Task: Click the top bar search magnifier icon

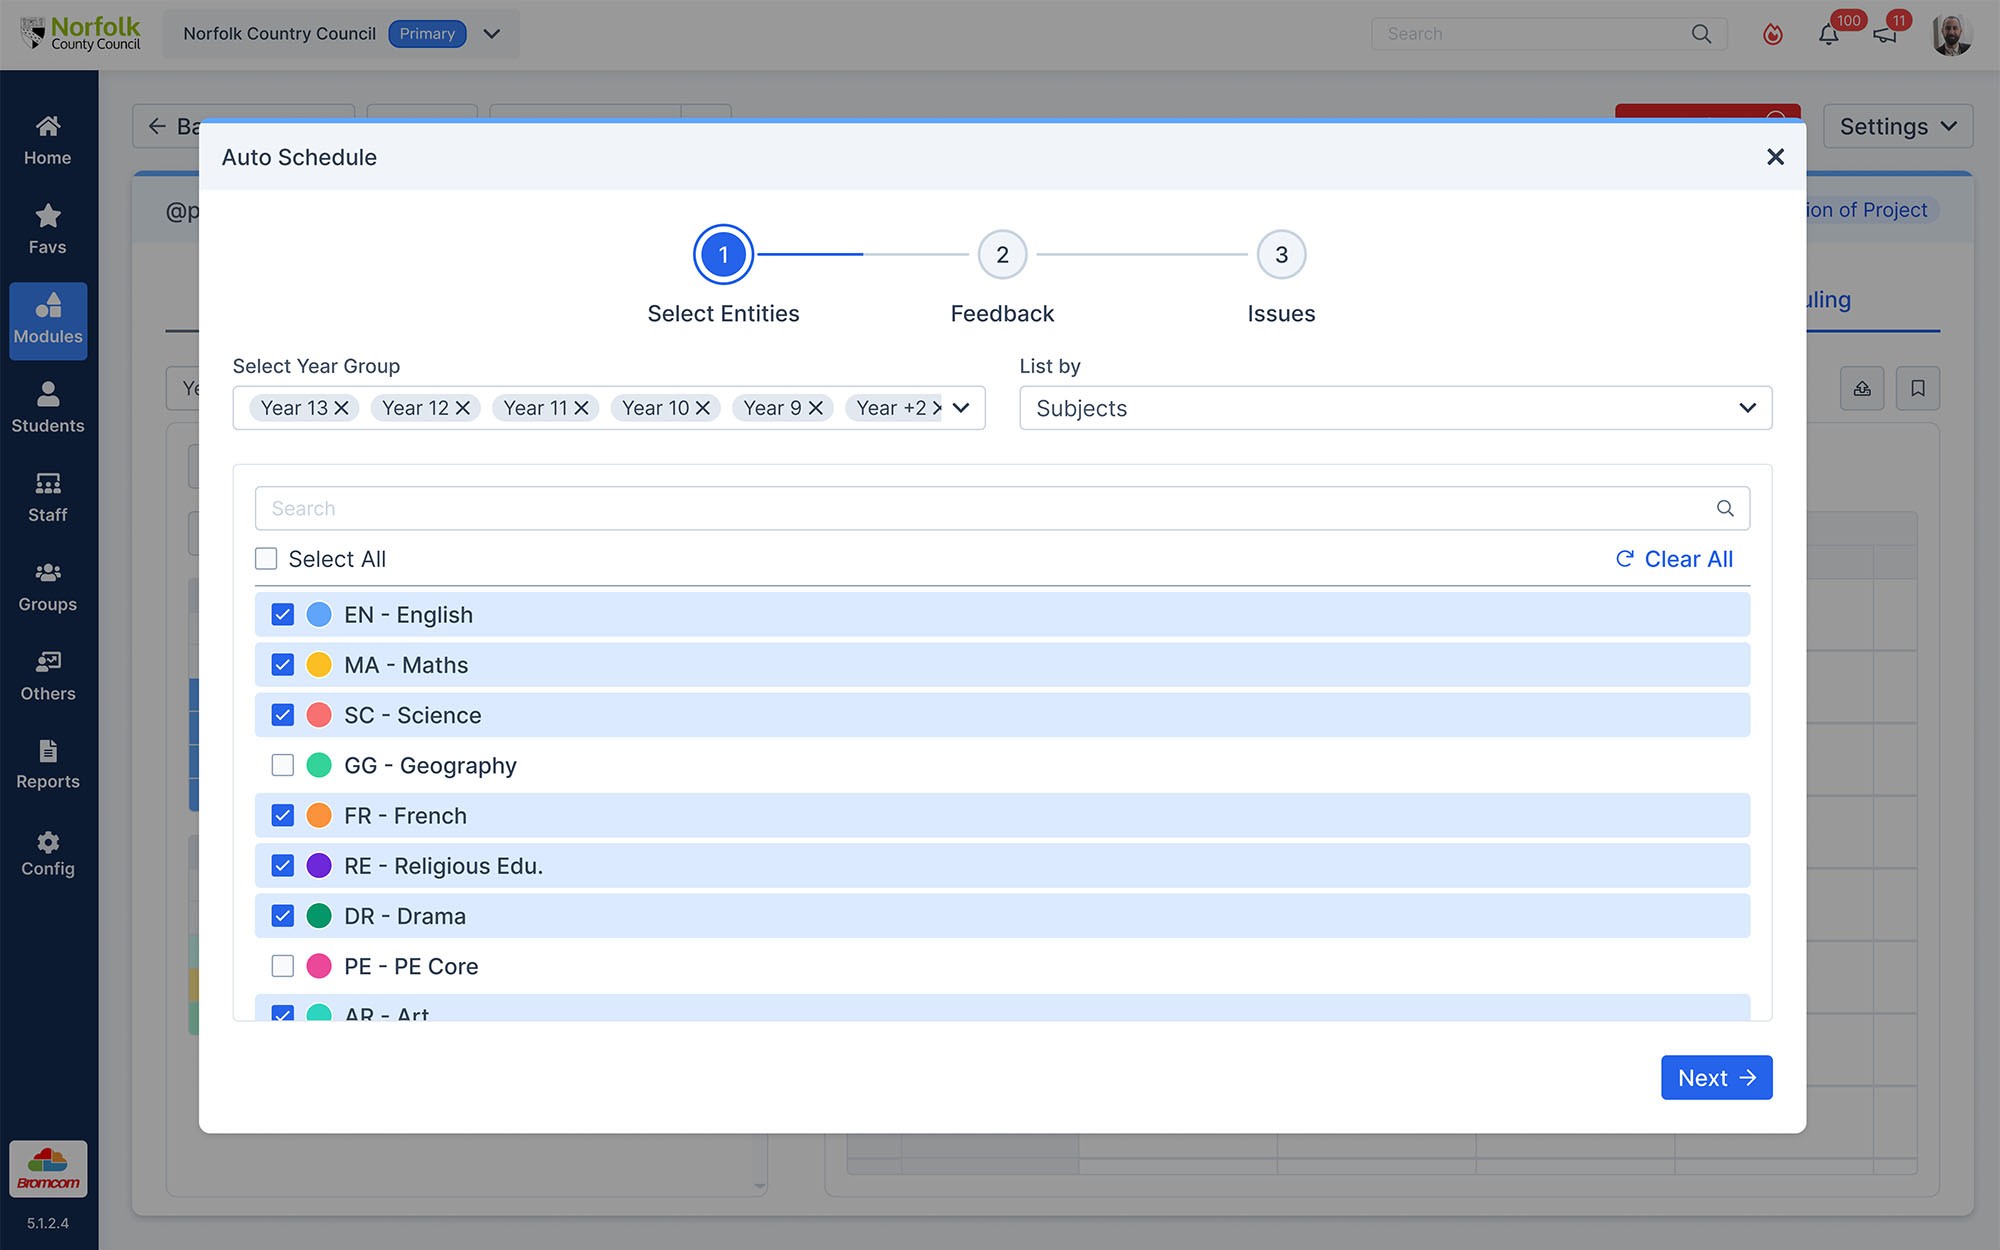Action: (x=1701, y=34)
